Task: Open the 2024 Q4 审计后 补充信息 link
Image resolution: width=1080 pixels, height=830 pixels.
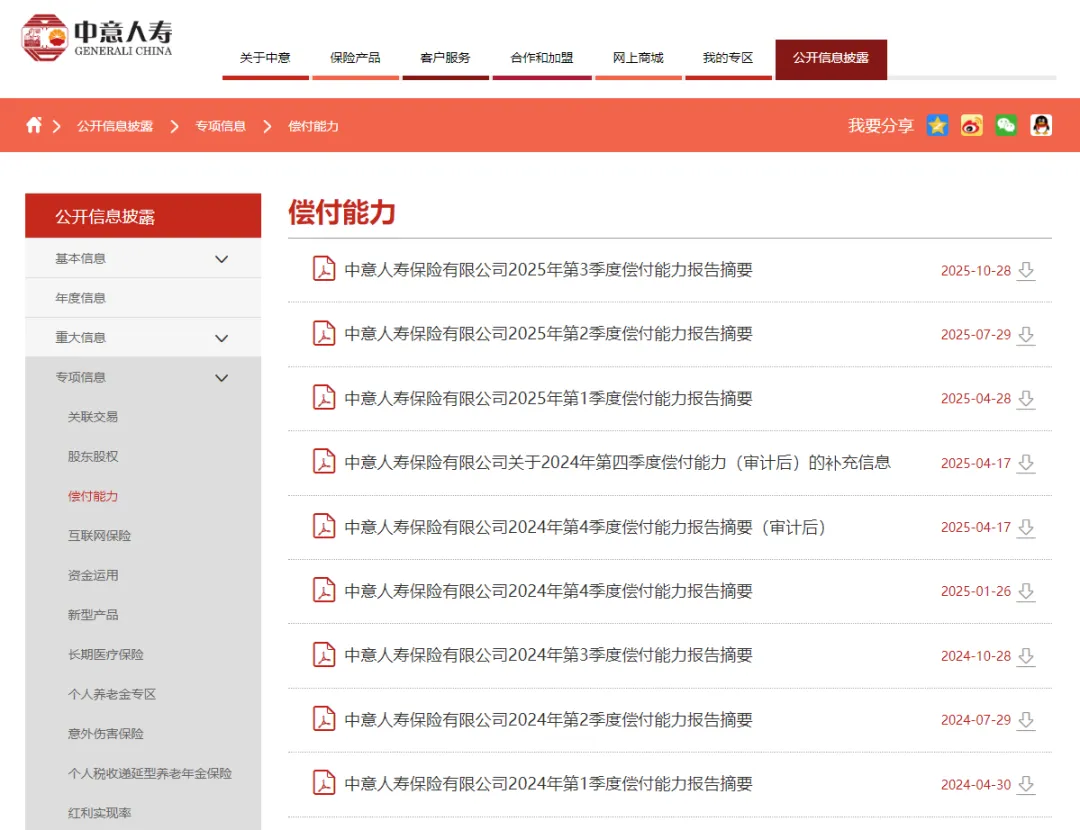Action: (617, 463)
